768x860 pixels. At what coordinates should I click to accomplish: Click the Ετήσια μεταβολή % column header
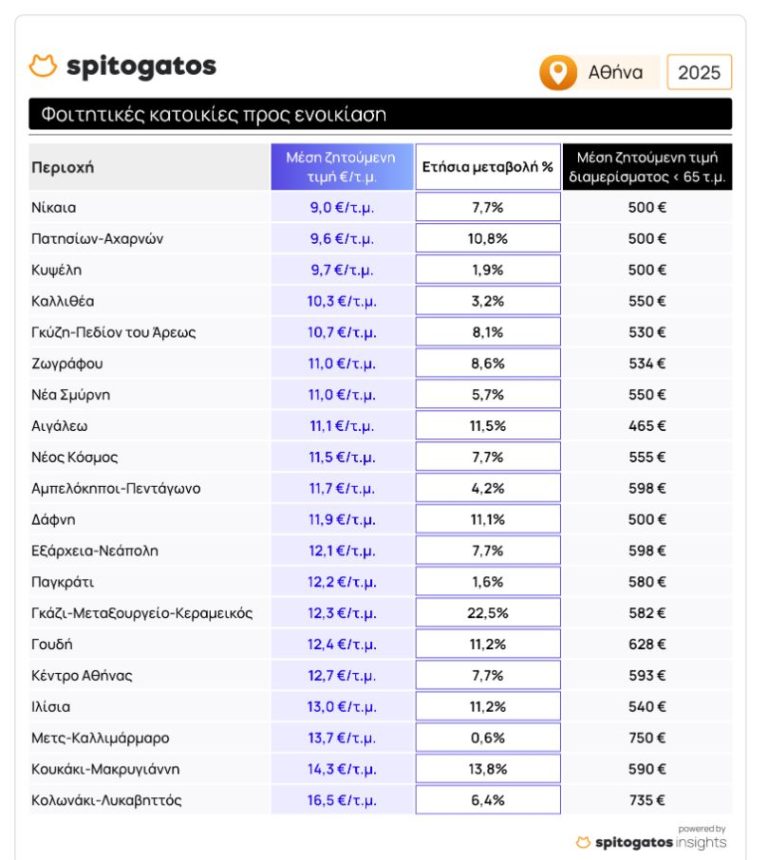488,167
